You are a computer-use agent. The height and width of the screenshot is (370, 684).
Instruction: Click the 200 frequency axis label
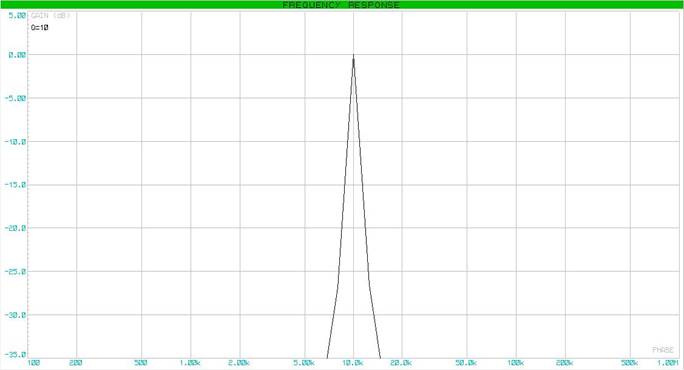click(76, 363)
